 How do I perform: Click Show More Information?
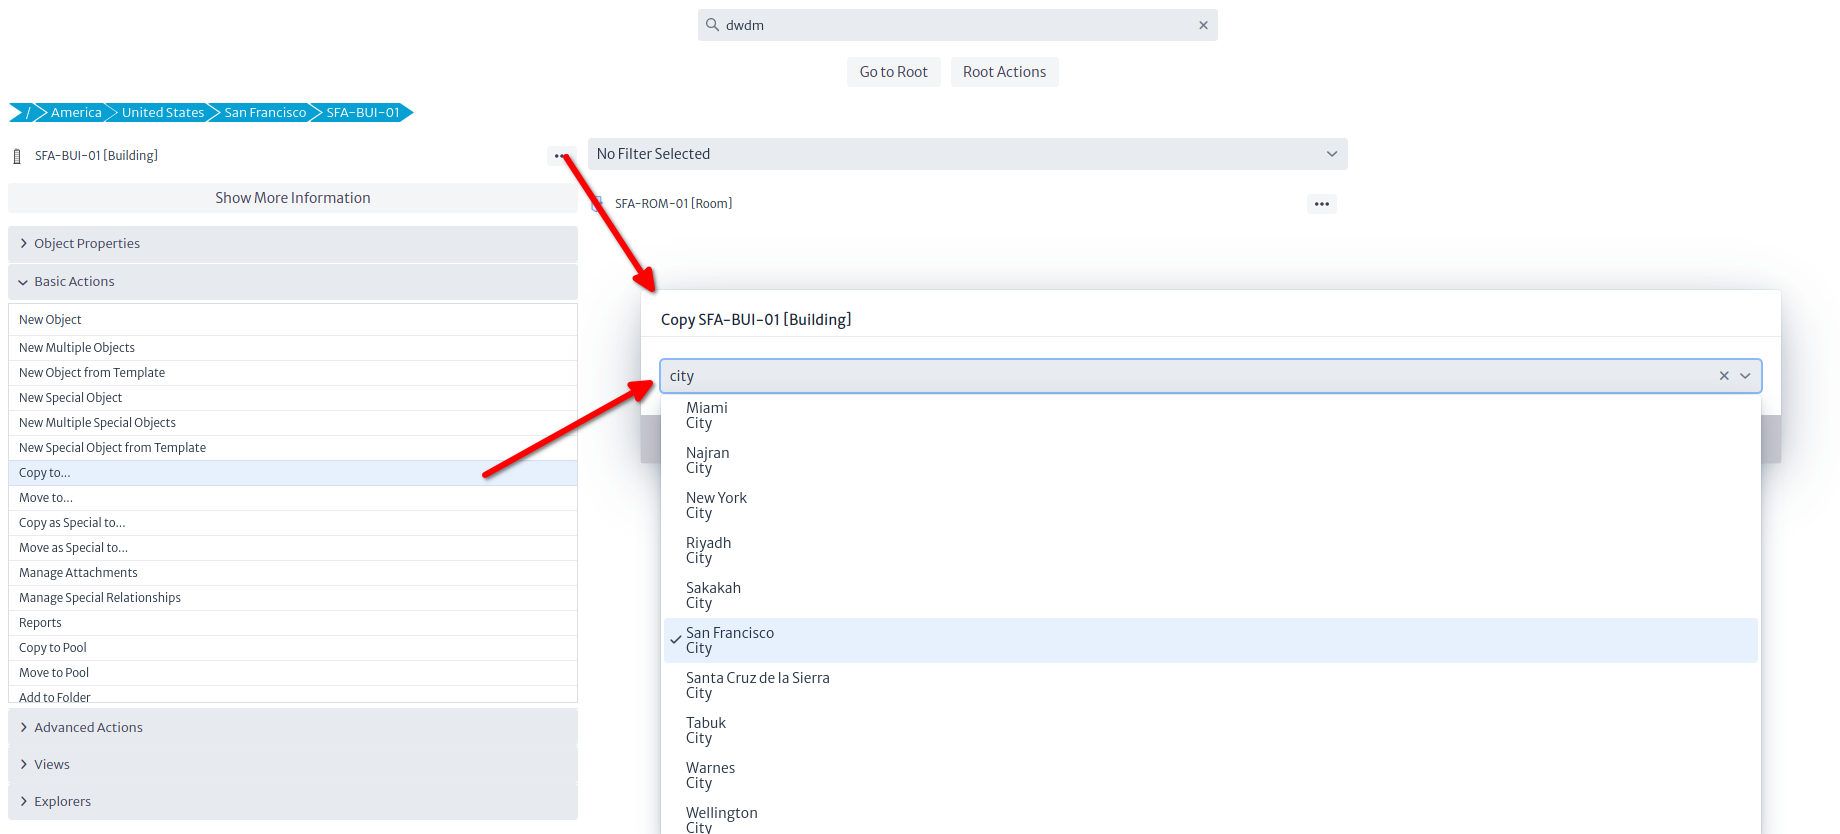[x=292, y=198]
